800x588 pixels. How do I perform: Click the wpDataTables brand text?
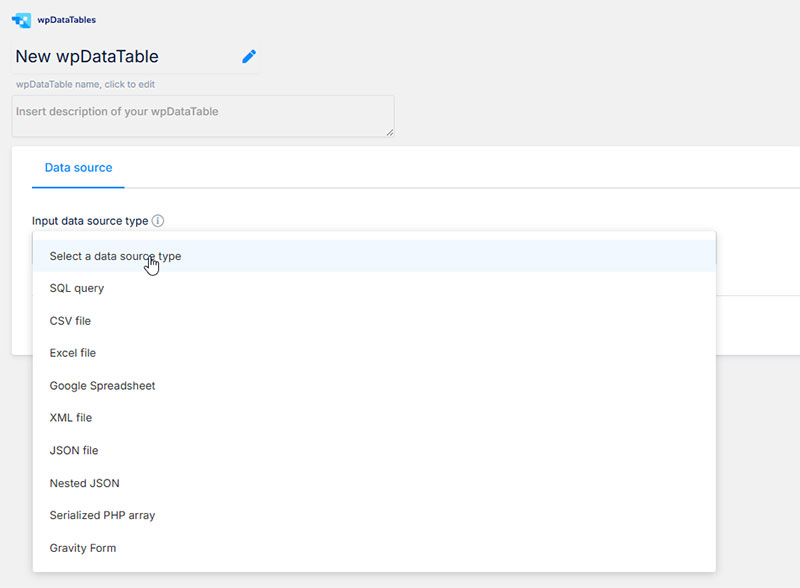tap(66, 20)
